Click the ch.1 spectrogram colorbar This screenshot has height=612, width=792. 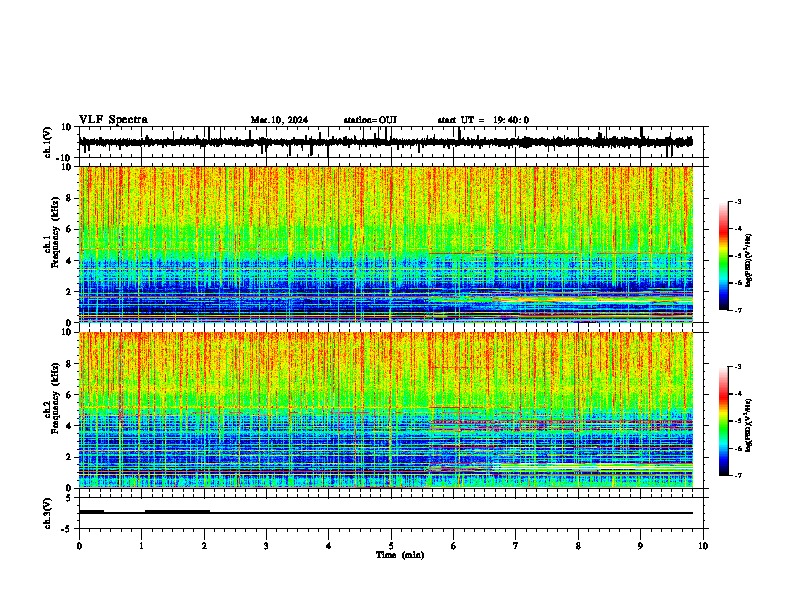click(723, 256)
